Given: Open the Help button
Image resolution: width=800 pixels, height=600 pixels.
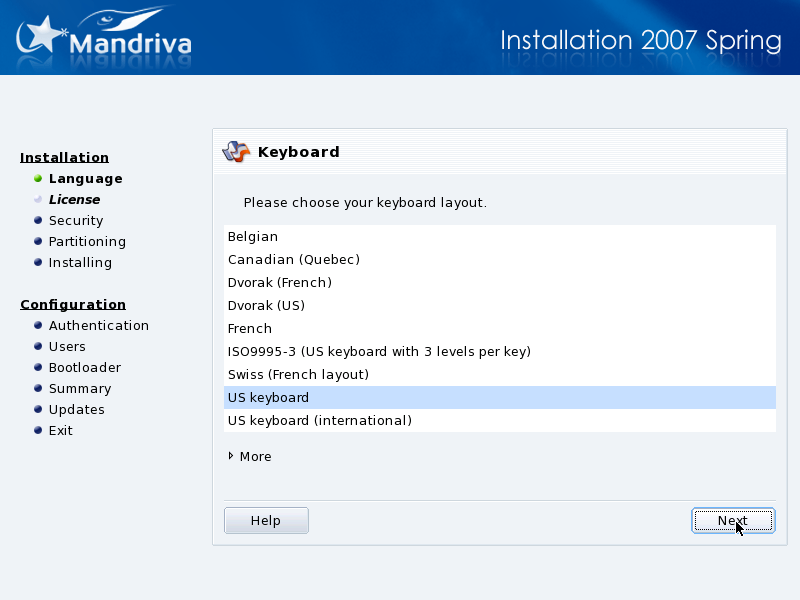Looking at the screenshot, I should [x=266, y=521].
